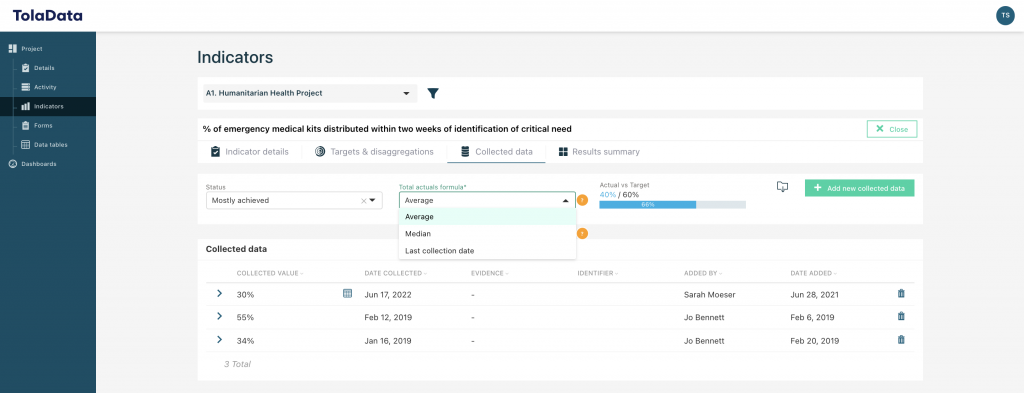Image resolution: width=1024 pixels, height=393 pixels.
Task: Expand the 30% collected value row
Action: pyautogui.click(x=219, y=294)
